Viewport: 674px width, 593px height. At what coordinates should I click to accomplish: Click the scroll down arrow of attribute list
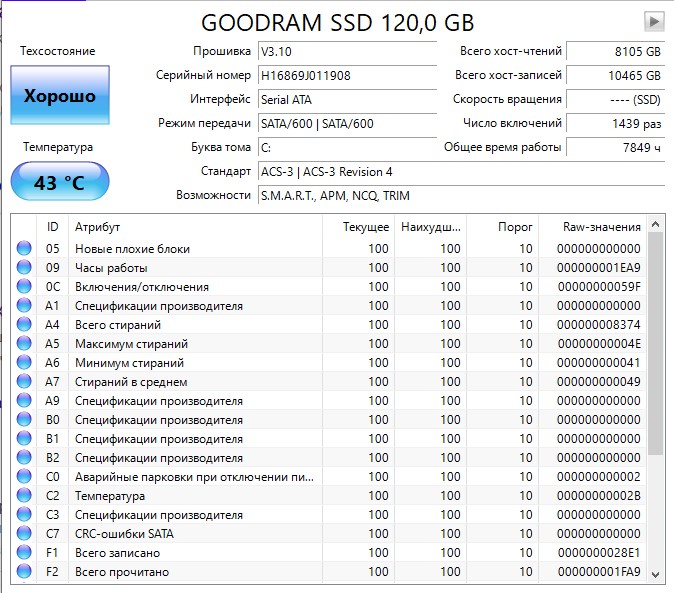pyautogui.click(x=655, y=575)
